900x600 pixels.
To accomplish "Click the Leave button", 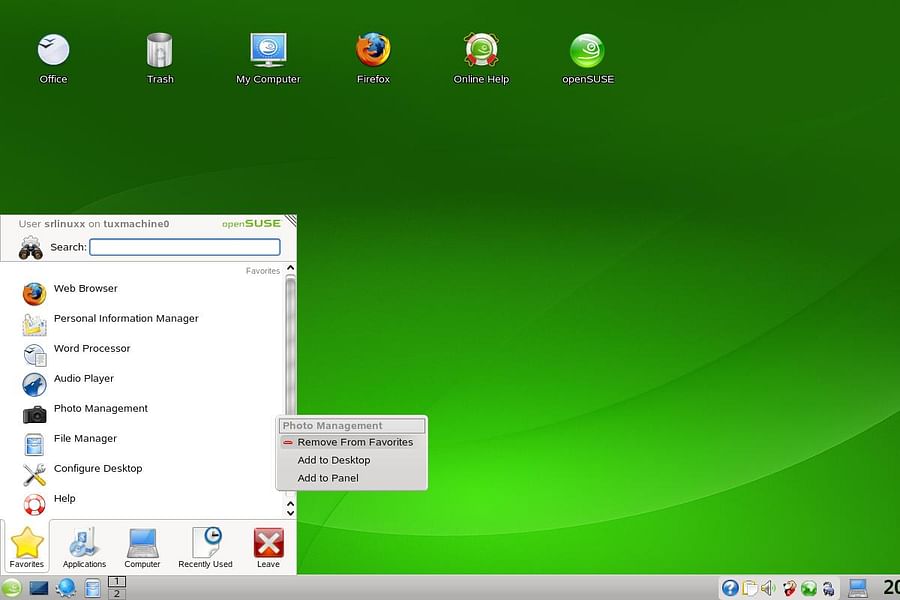I will 268,546.
